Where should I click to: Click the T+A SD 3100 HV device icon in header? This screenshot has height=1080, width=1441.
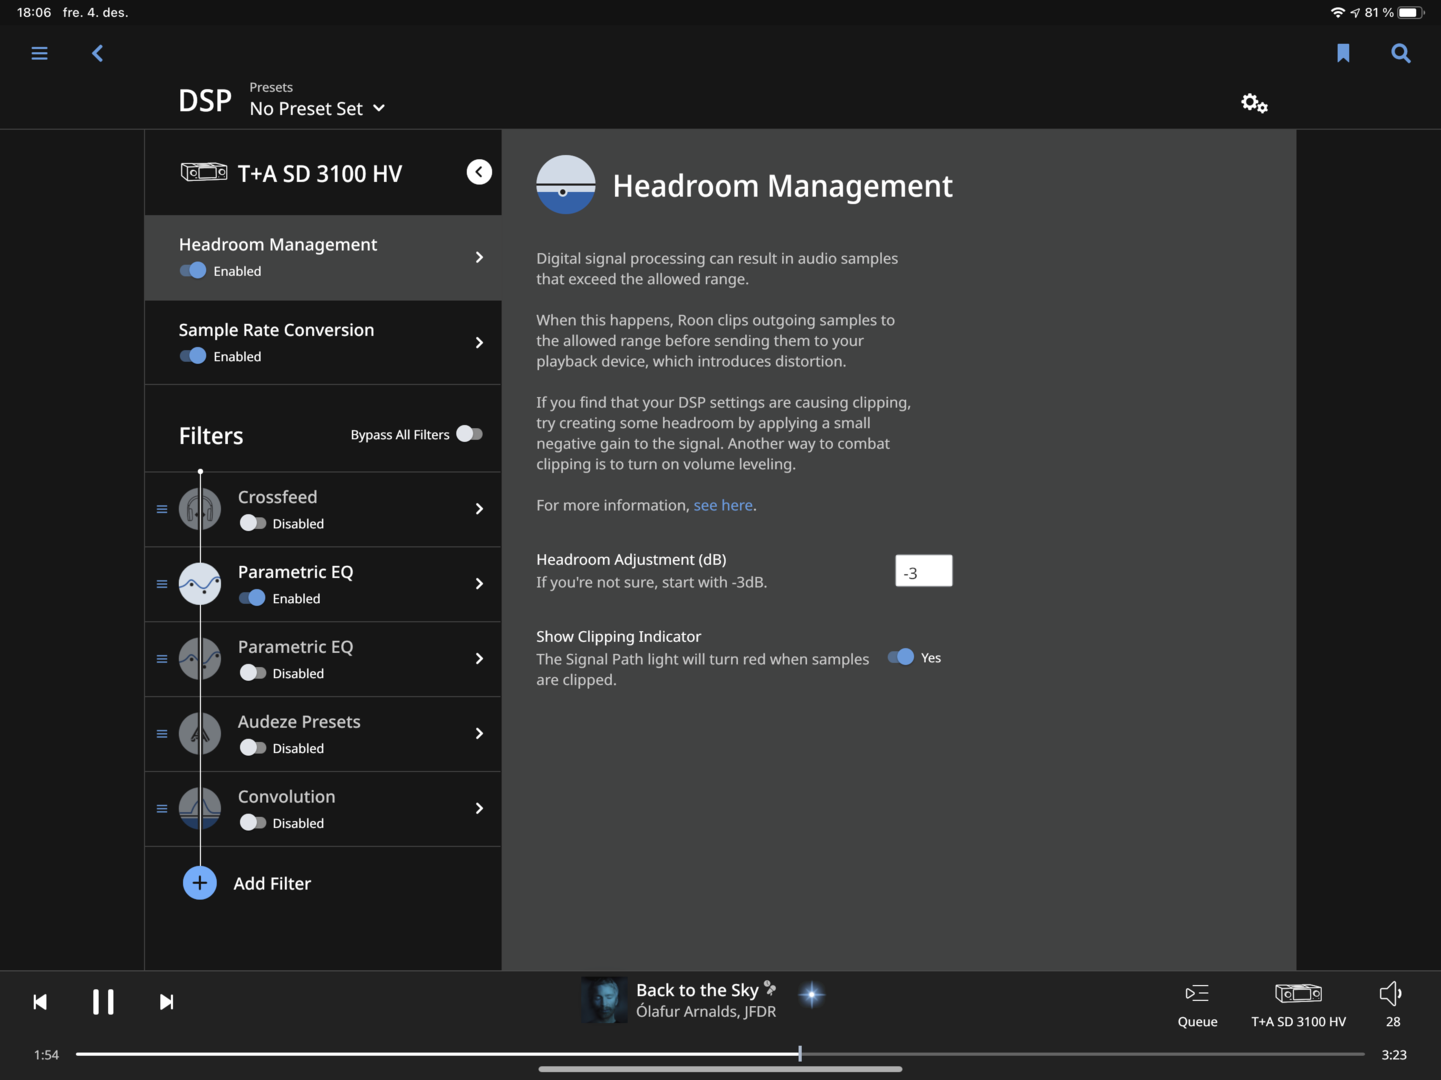tap(204, 172)
